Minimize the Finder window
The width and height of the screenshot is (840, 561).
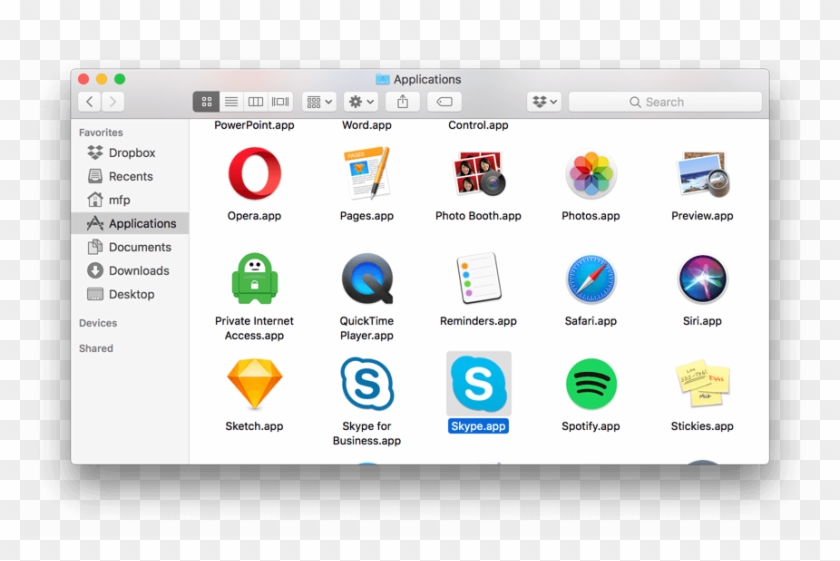click(102, 79)
